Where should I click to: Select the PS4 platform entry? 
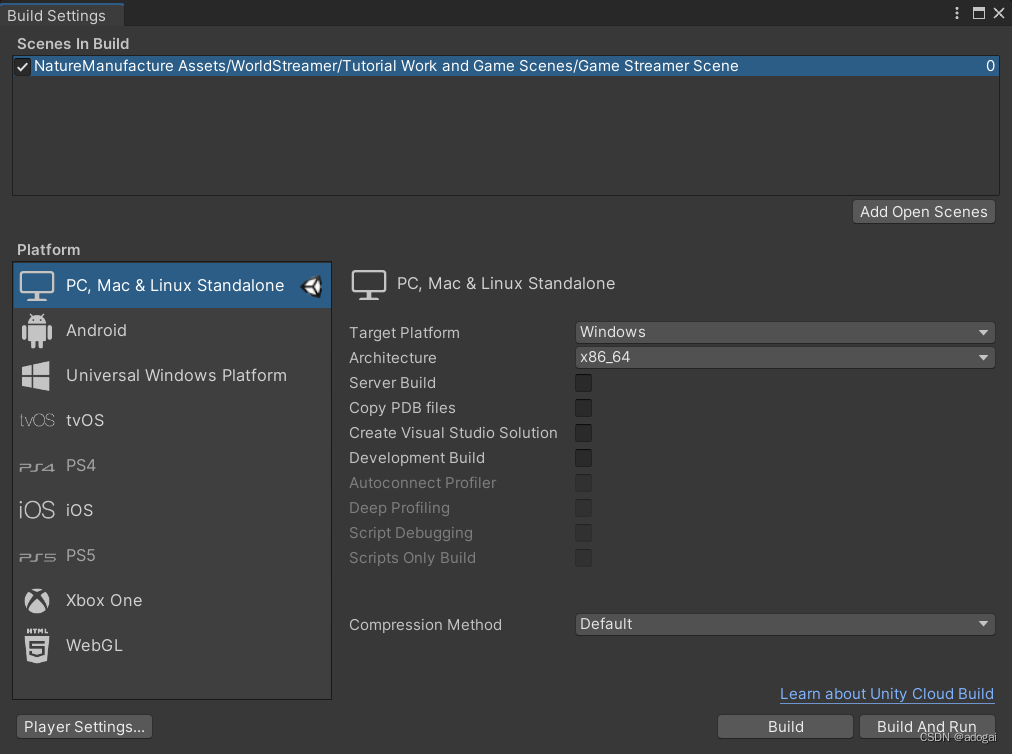click(x=172, y=465)
